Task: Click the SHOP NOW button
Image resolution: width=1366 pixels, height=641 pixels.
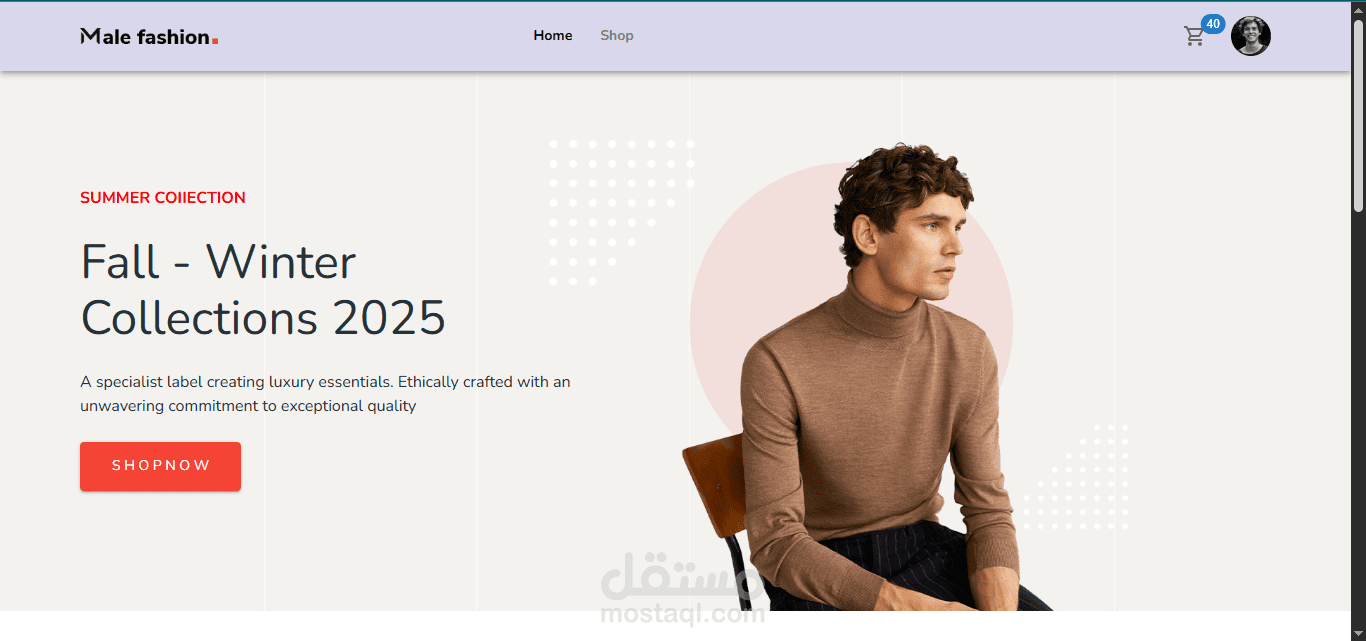Action: [x=160, y=466]
